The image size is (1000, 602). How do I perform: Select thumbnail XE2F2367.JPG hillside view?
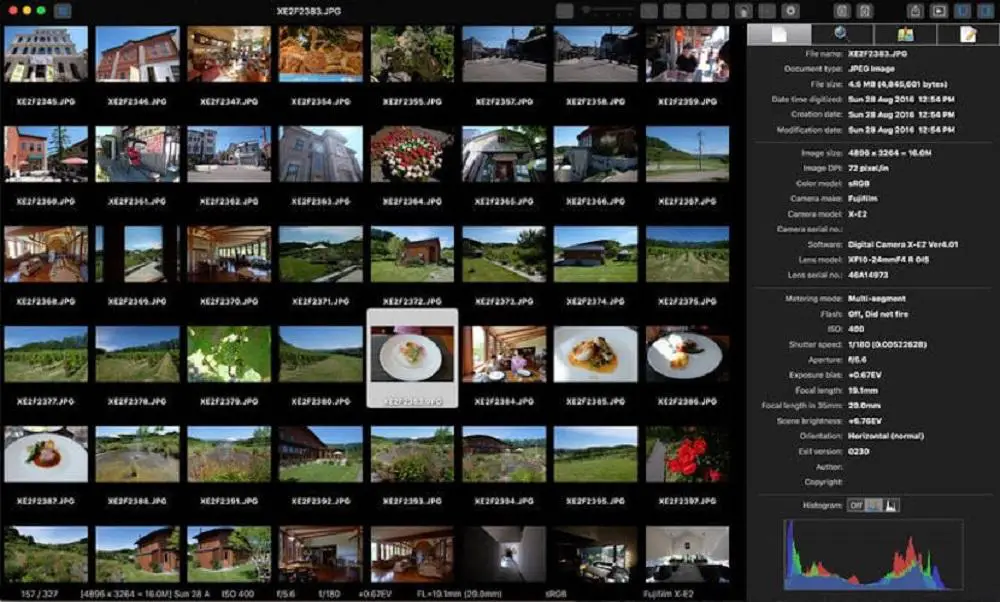pos(687,154)
